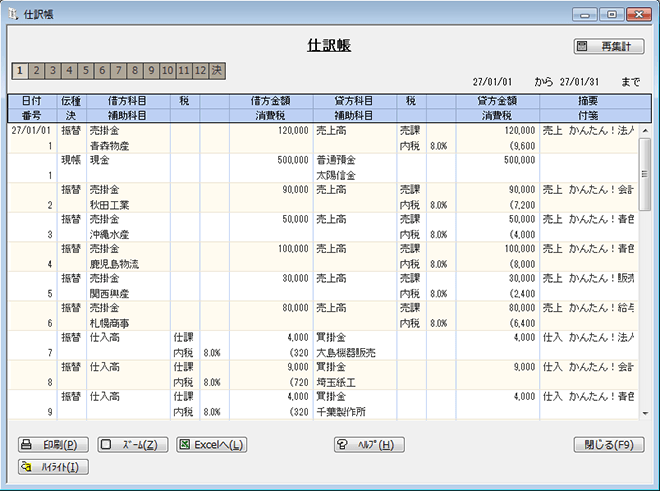Click the Excel icon on Excelへ button
The height and width of the screenshot is (491, 660).
click(184, 444)
